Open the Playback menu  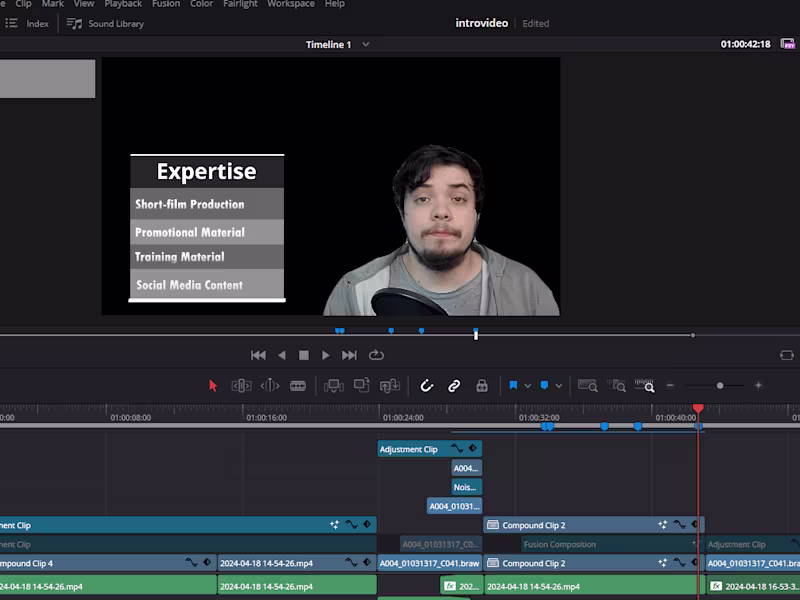[122, 4]
